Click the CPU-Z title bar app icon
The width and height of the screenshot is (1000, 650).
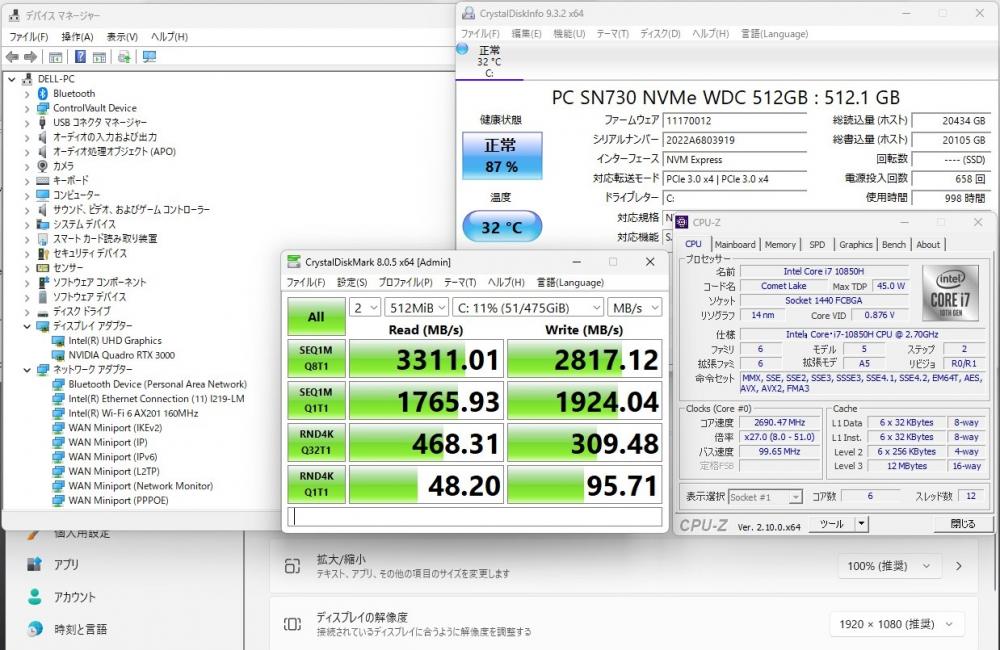coord(682,222)
